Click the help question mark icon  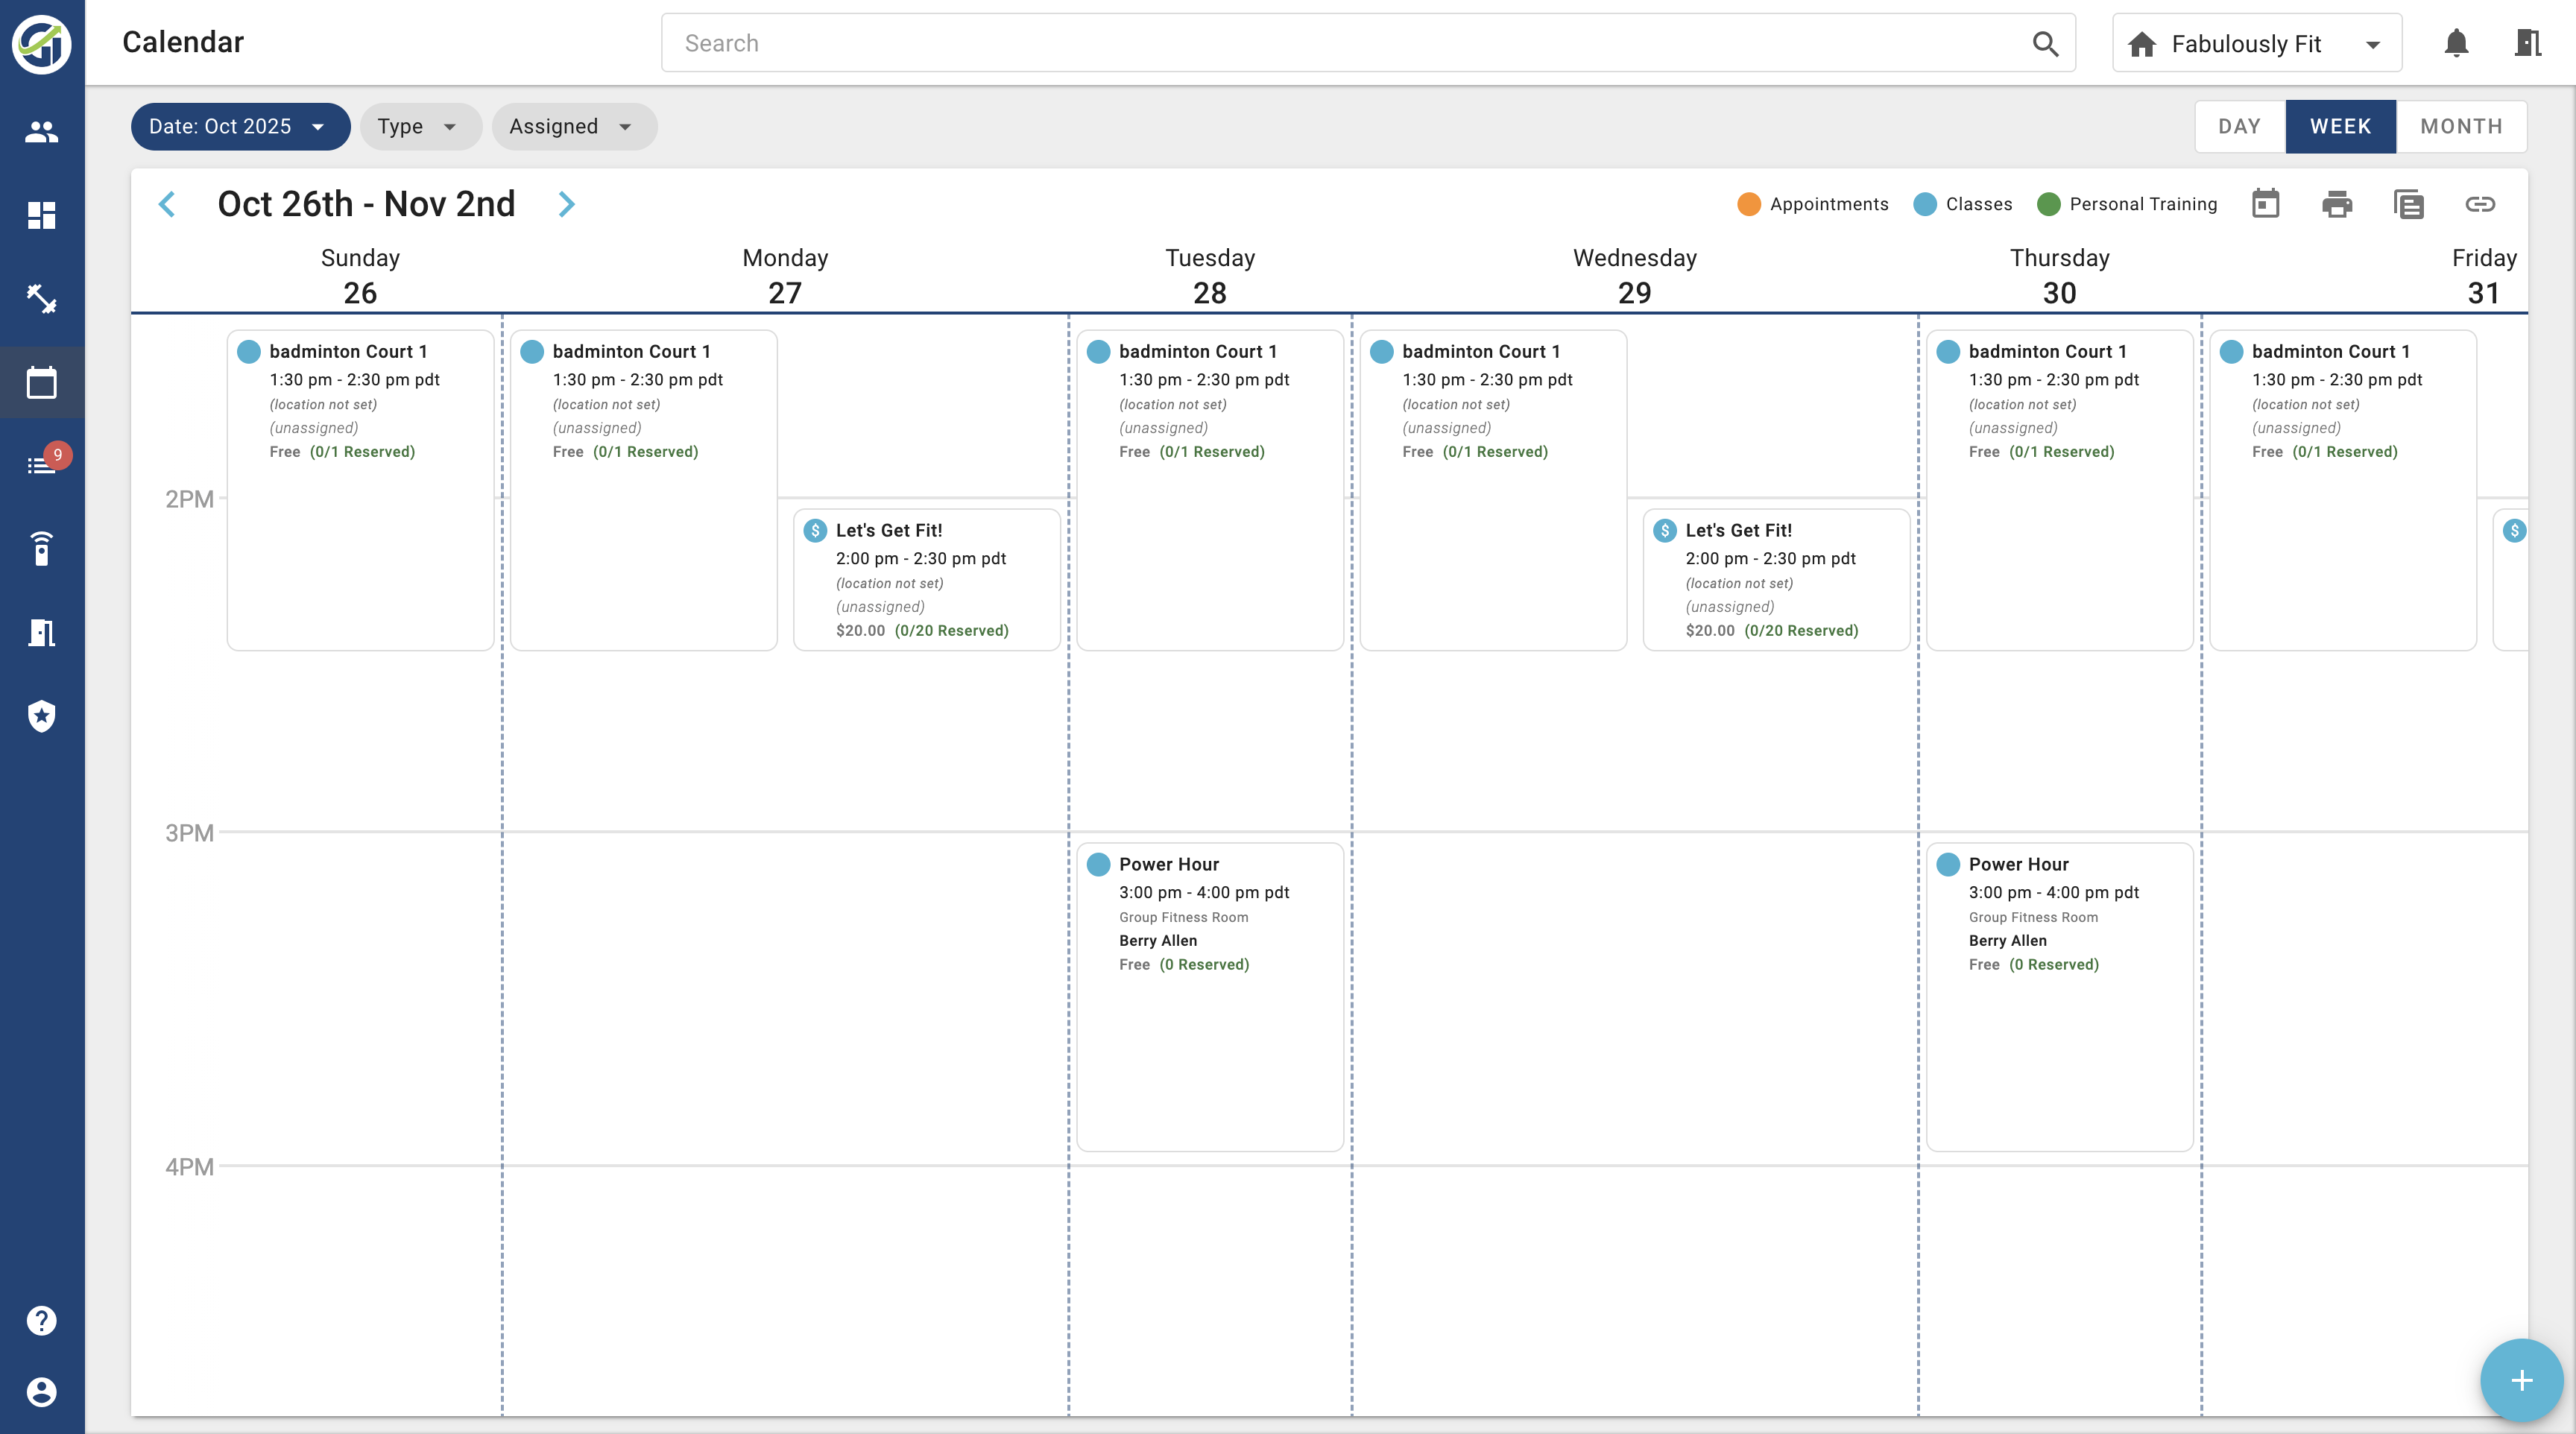pos(41,1320)
